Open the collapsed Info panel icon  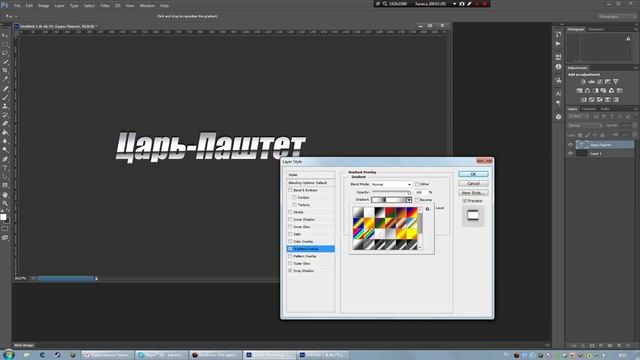(x=558, y=67)
